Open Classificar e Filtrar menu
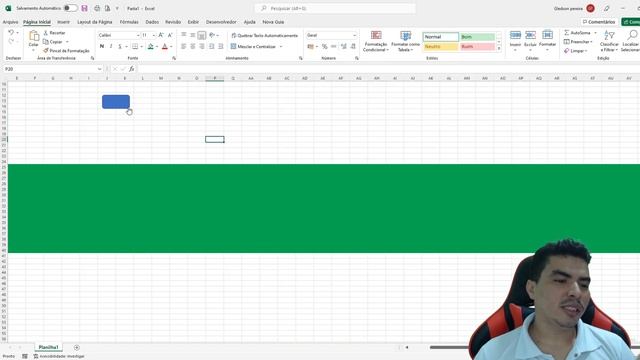 pyautogui.click(x=609, y=41)
